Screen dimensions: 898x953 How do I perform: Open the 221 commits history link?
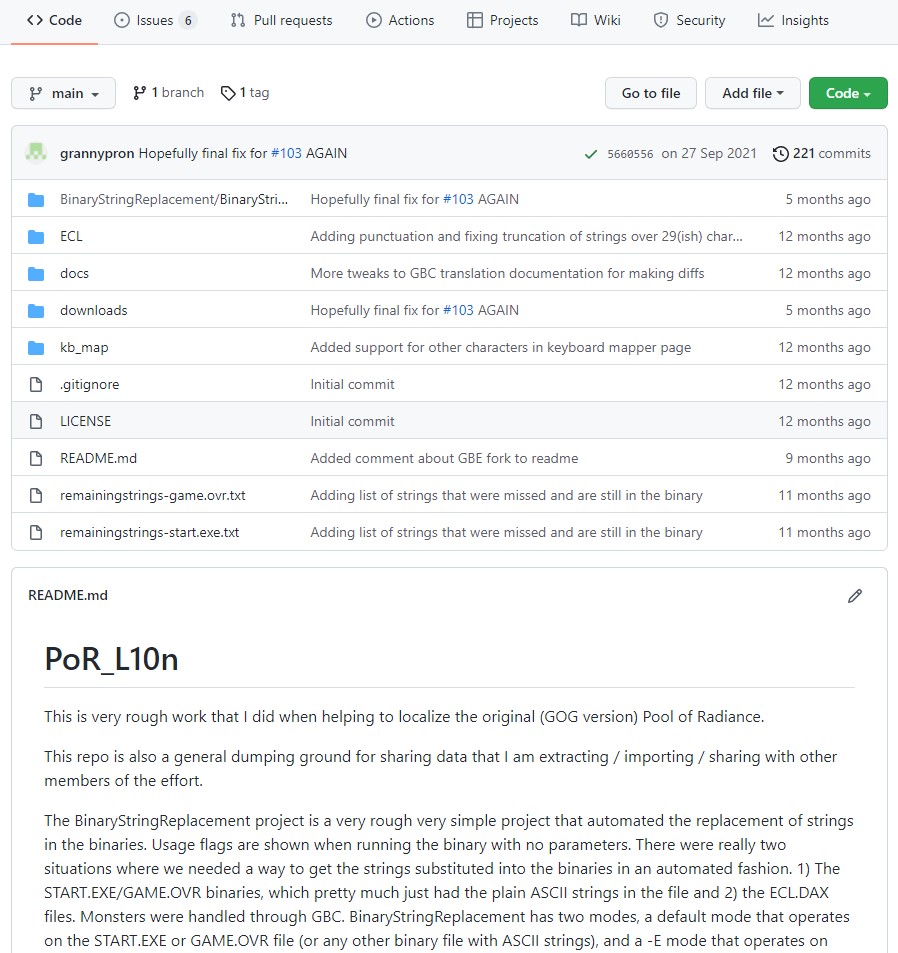pyautogui.click(x=831, y=154)
